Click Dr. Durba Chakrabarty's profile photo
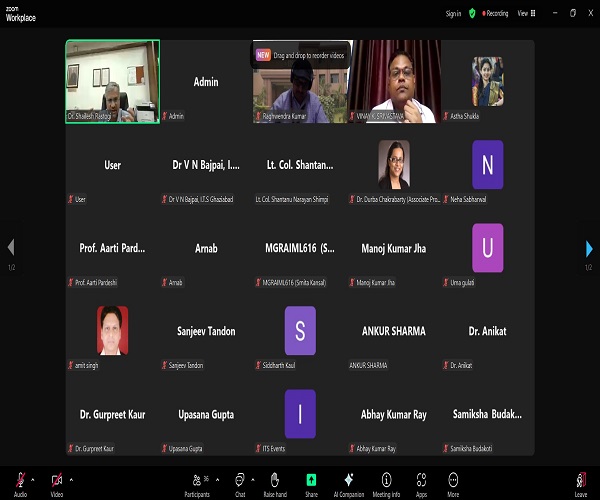600x500 pixels. (394, 164)
